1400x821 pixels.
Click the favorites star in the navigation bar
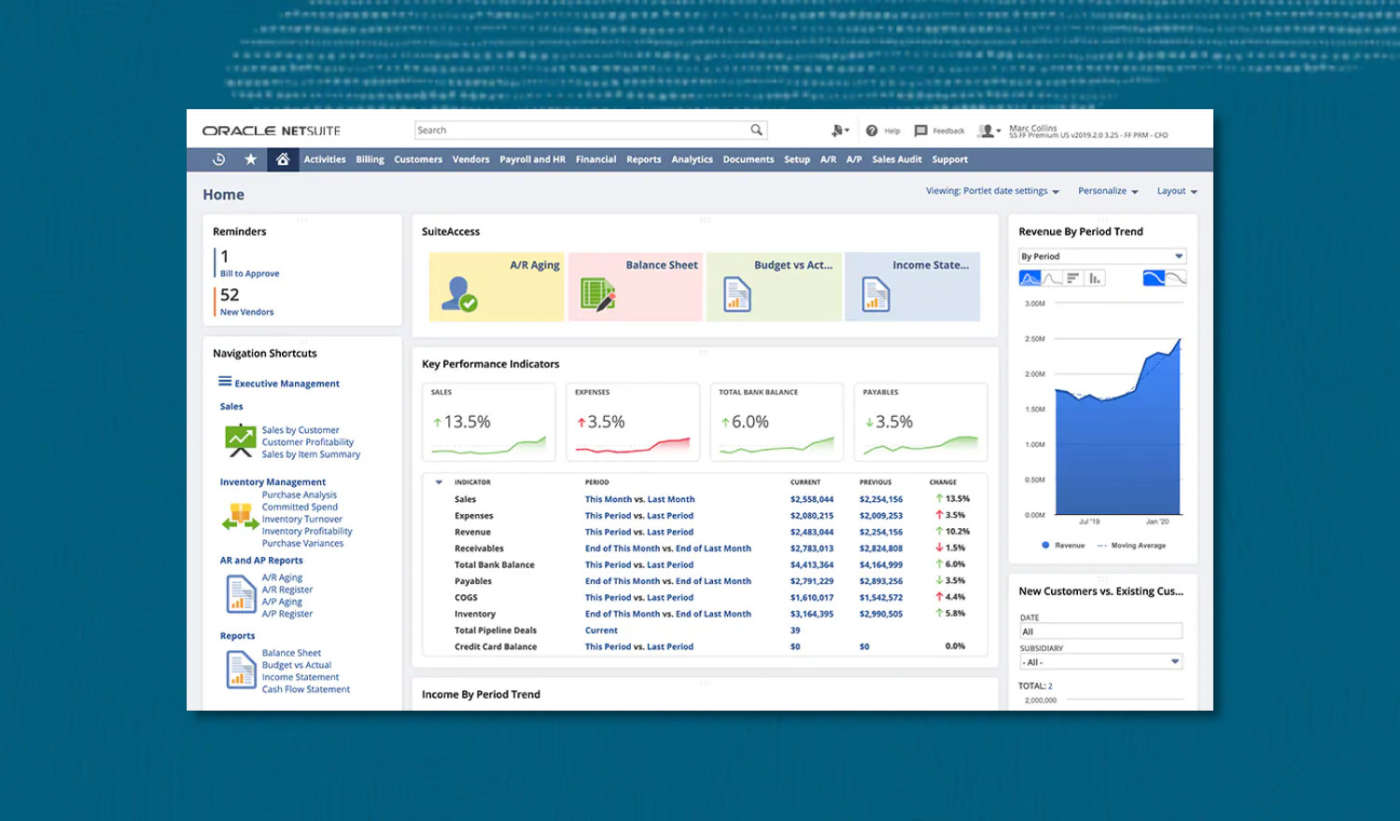pos(251,158)
